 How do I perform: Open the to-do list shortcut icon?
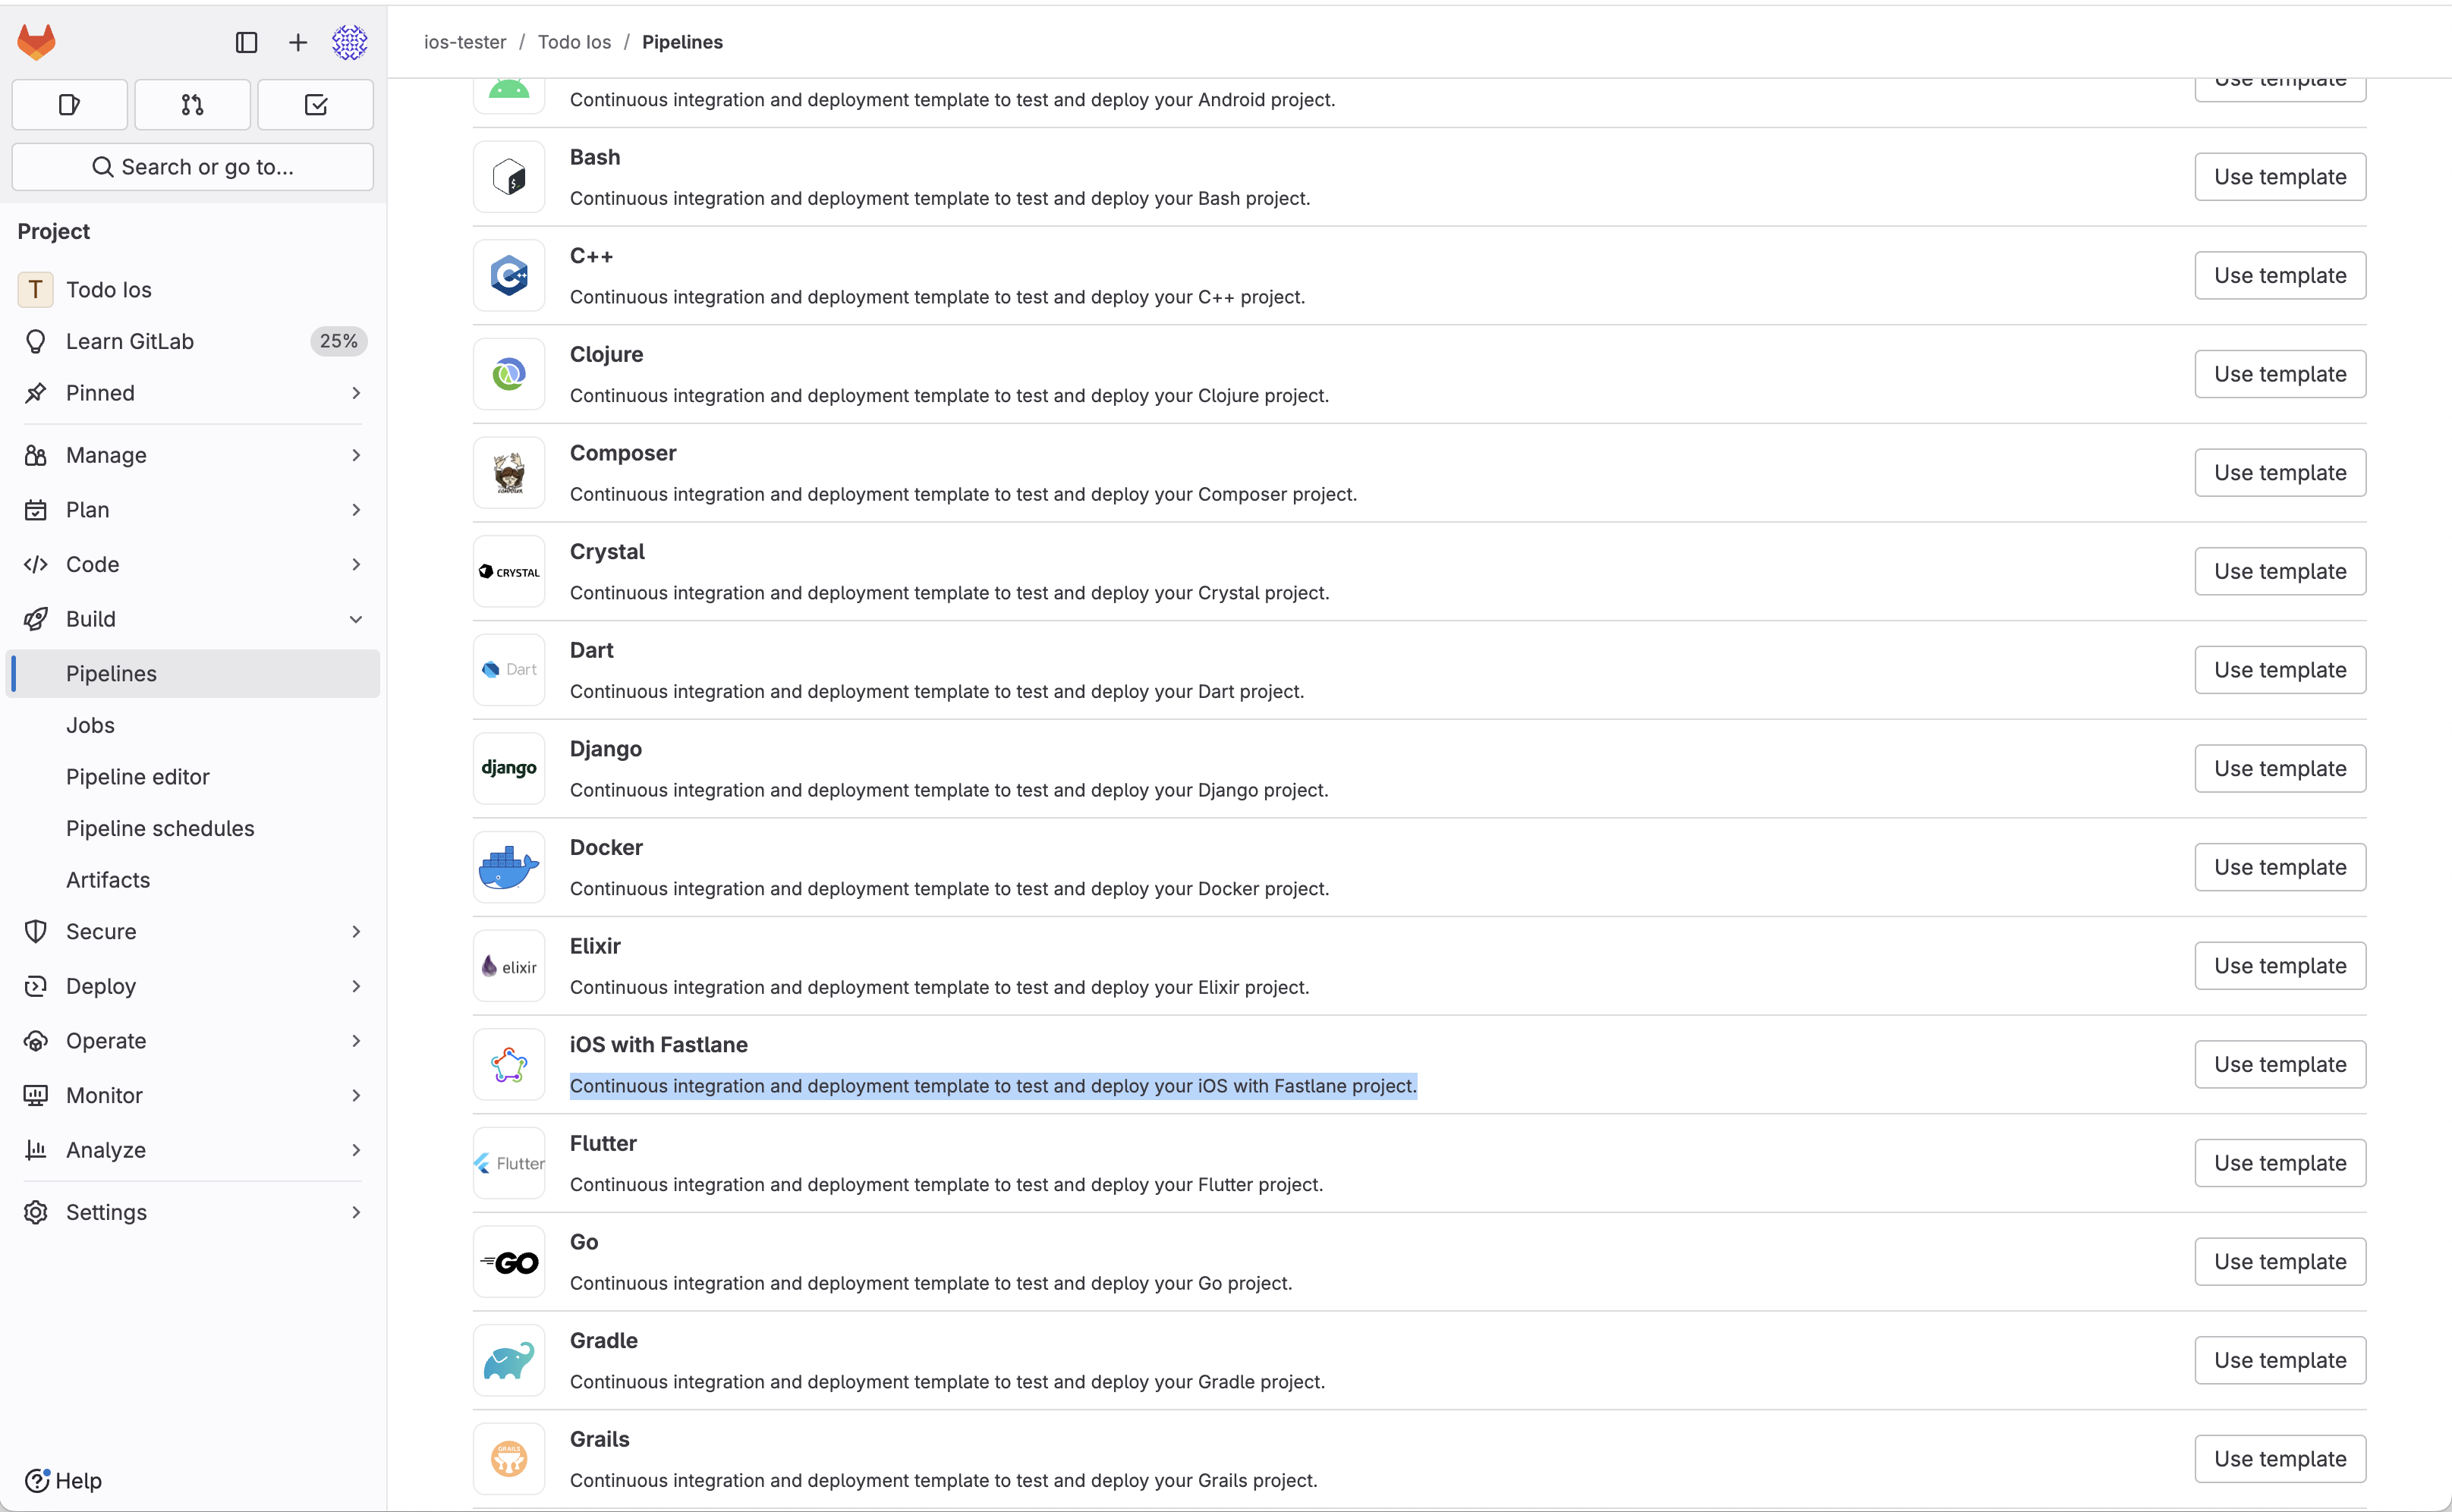(x=316, y=105)
